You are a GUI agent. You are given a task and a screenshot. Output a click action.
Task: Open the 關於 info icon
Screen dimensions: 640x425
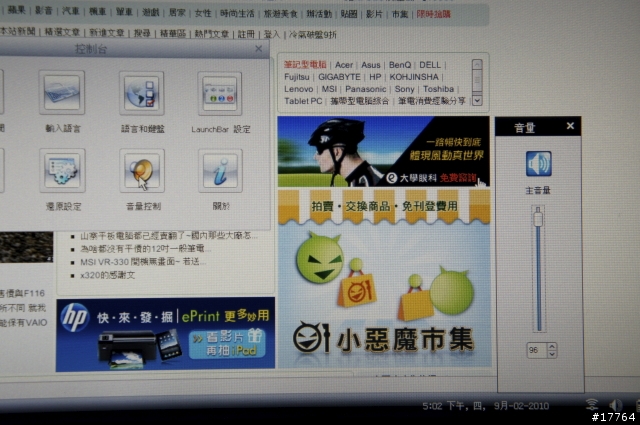pos(220,171)
